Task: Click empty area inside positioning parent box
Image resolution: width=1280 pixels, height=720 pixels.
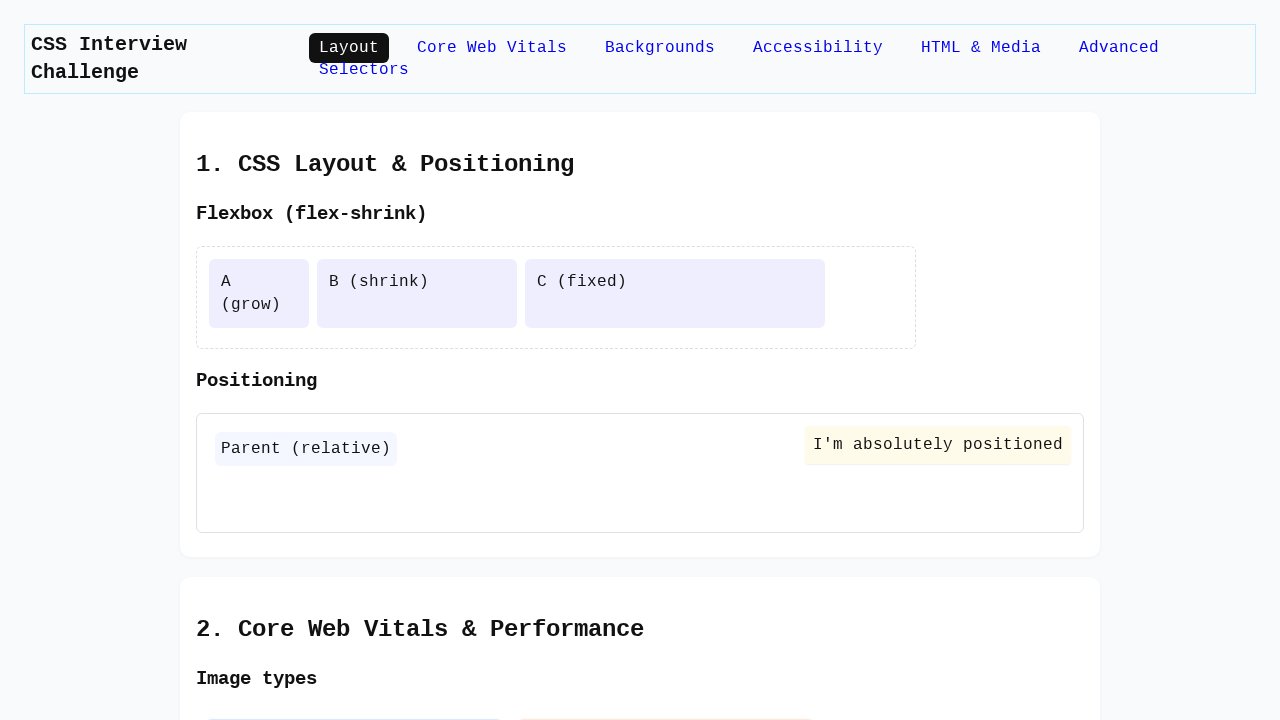Action: coord(600,495)
